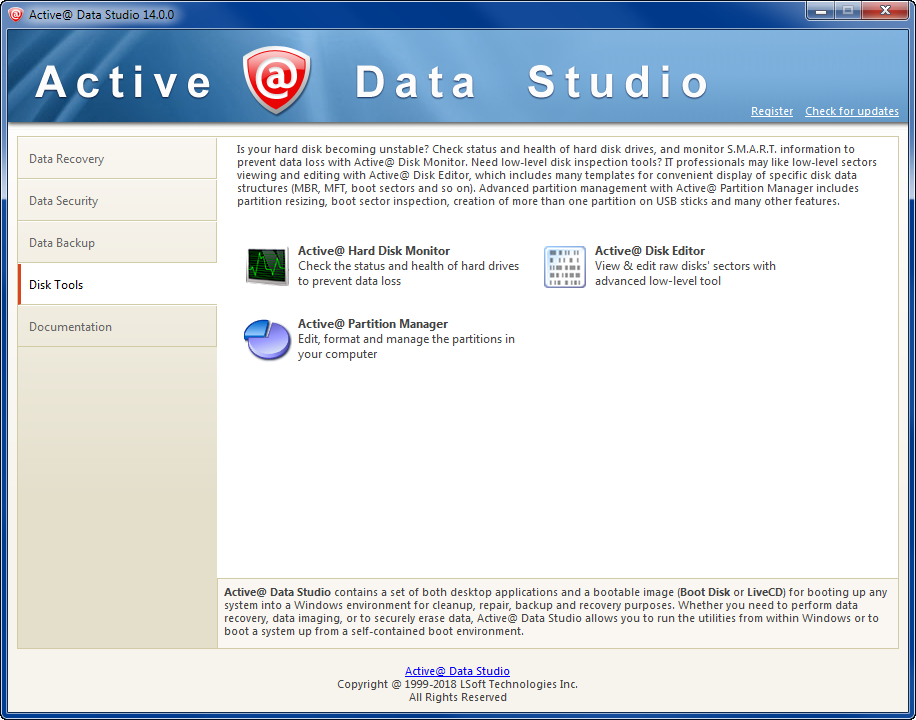Select the Disk Tools tab
This screenshot has height=720, width=916.
click(117, 285)
